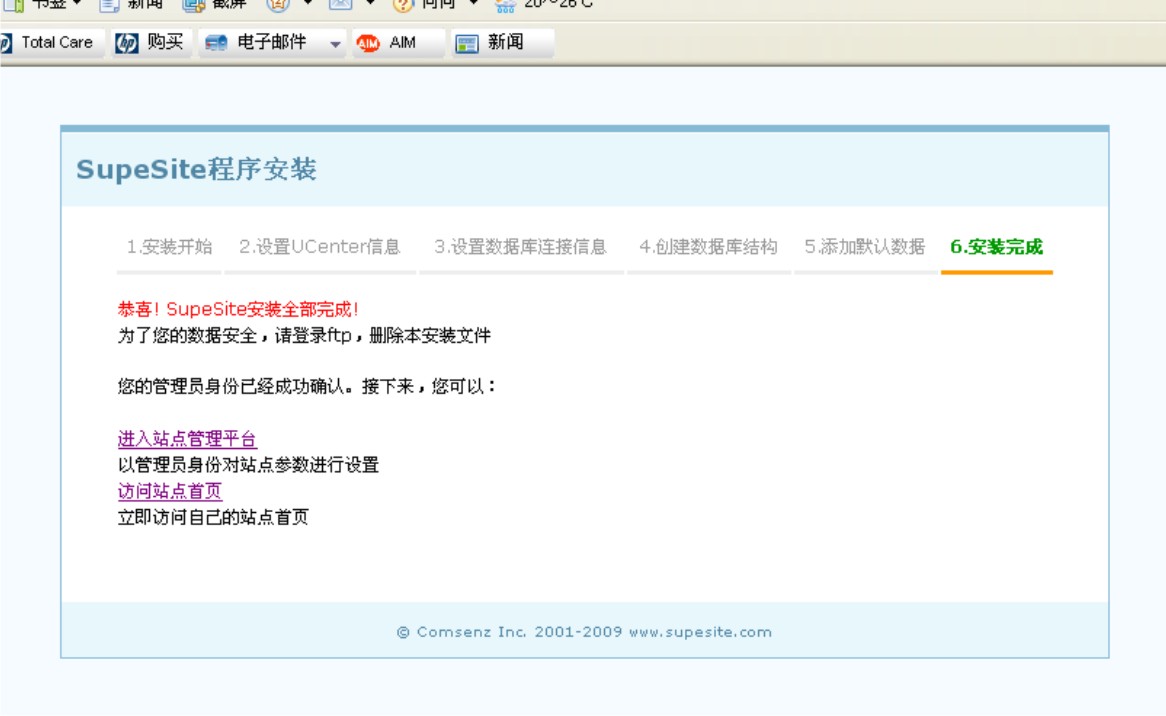
Task: Choose the 5.添加默认数据 step tab
Action: [865, 247]
